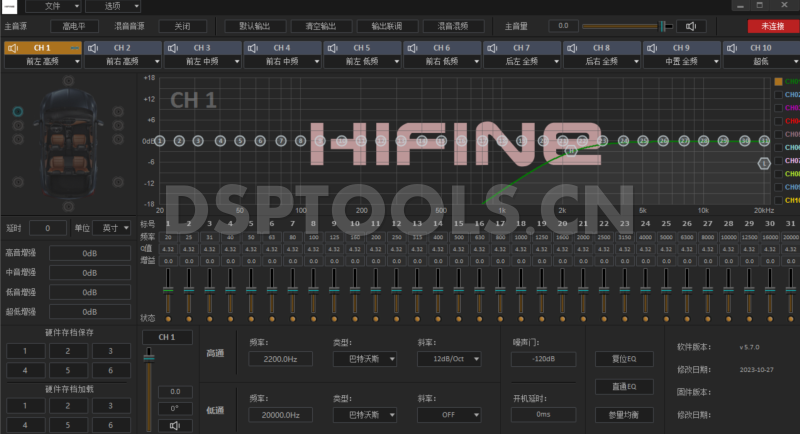
Task: Mute CH 2 using its speaker icon
Action: click(93, 48)
